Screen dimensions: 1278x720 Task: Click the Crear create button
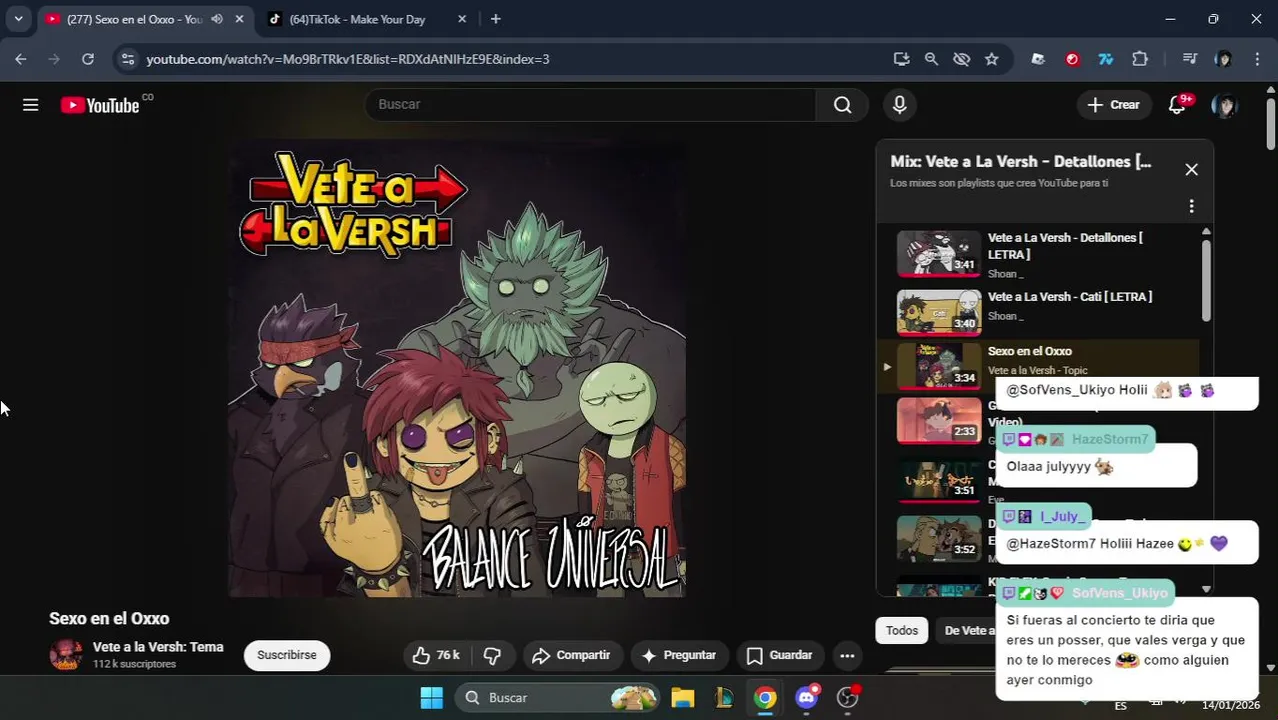(1114, 105)
